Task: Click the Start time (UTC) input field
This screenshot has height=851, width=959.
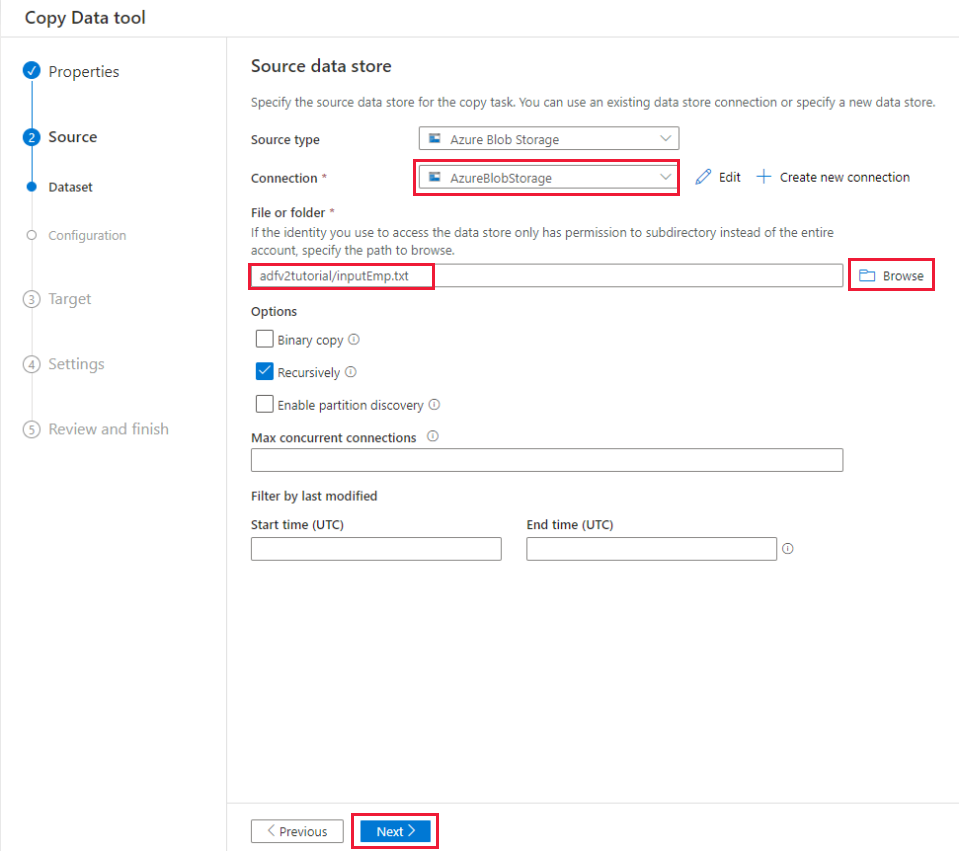Action: point(375,548)
